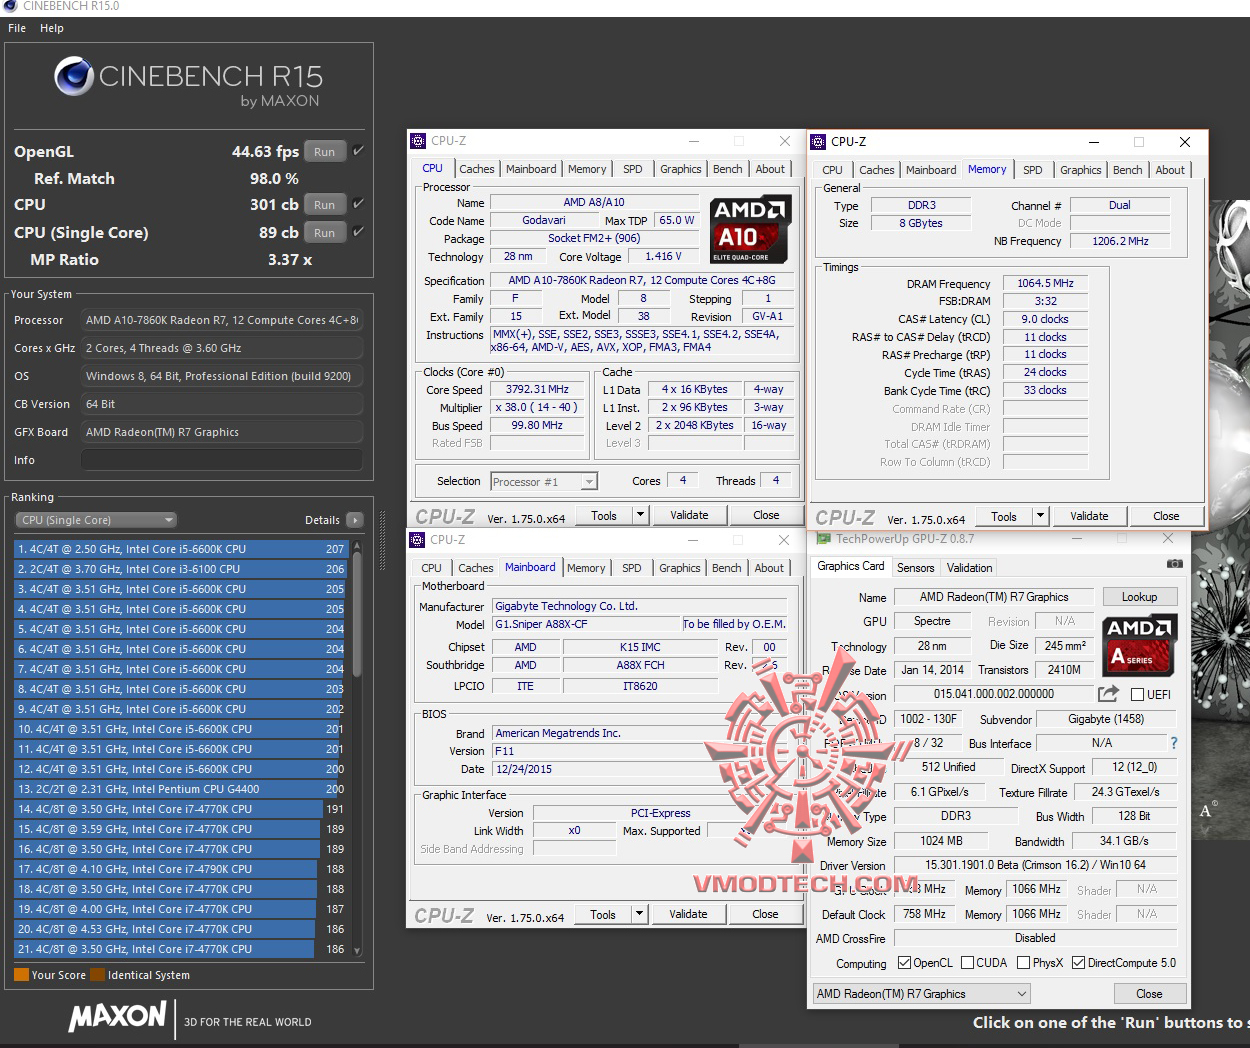
Task: Click Tools button in Mainboard window
Action: (x=603, y=914)
